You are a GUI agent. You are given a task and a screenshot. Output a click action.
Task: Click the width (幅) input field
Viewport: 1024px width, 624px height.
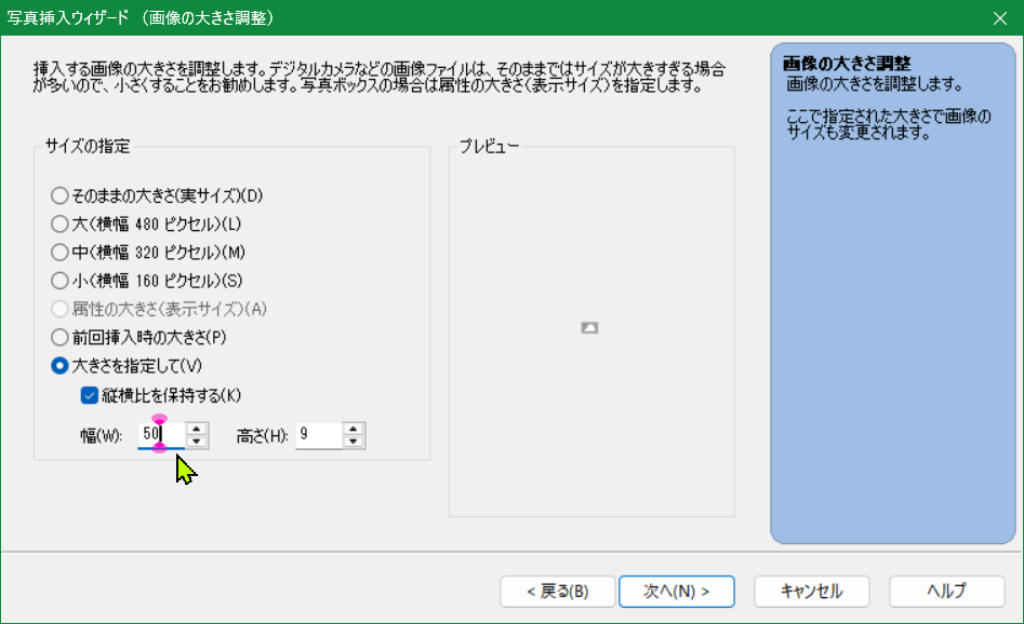(161, 435)
